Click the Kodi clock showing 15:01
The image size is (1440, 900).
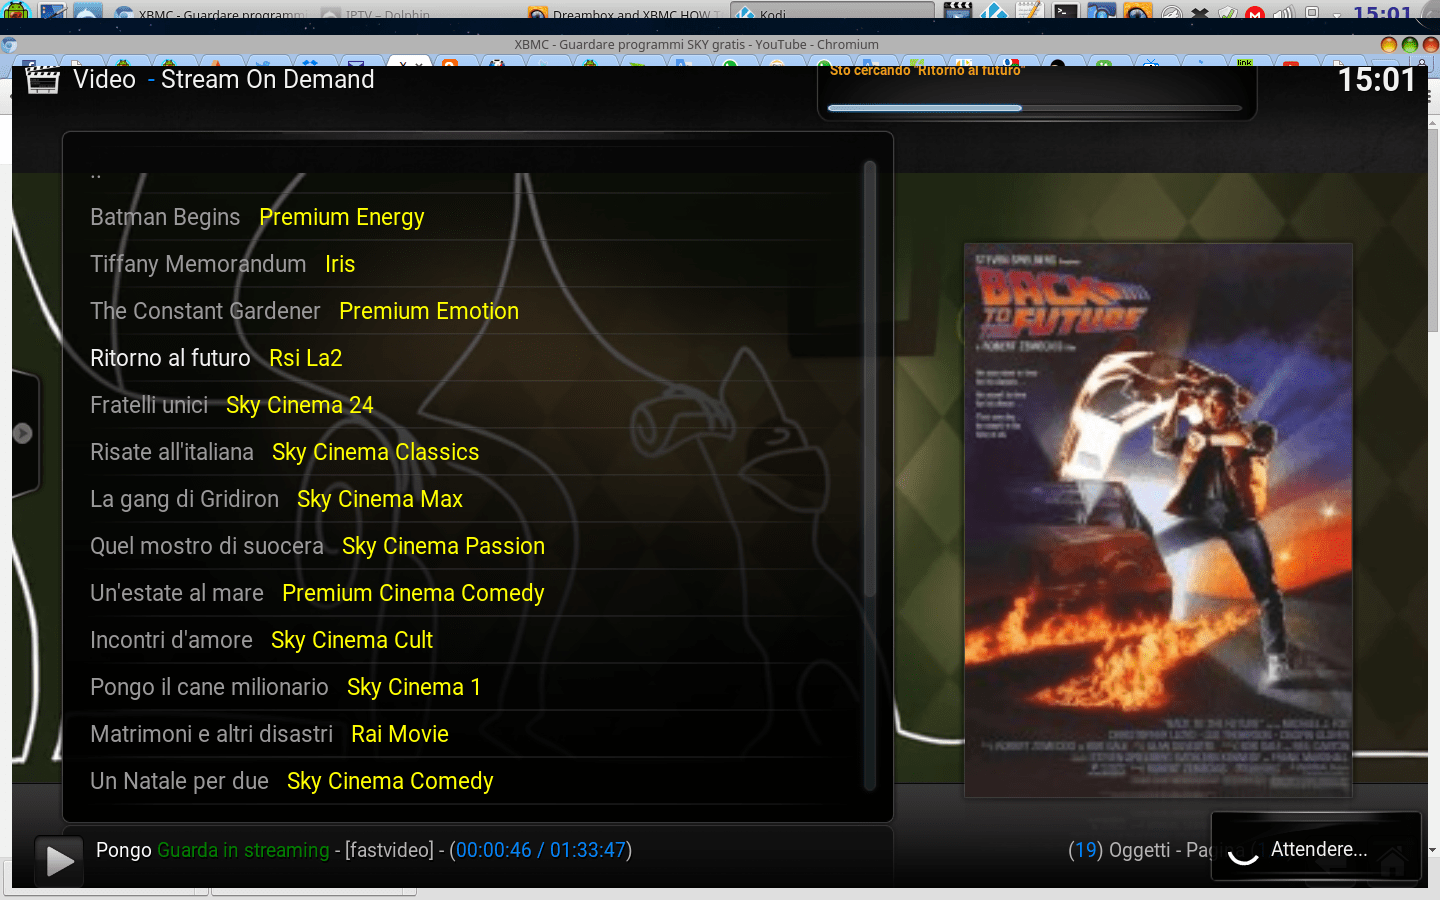coord(1377,80)
